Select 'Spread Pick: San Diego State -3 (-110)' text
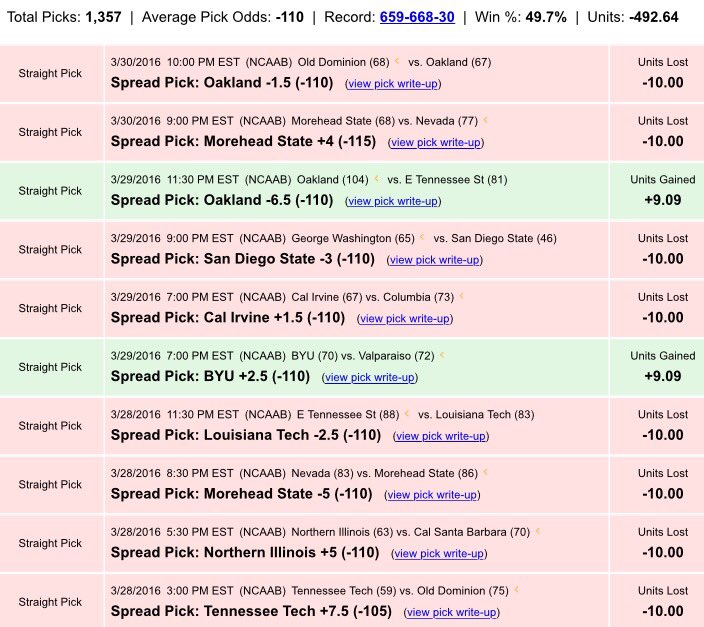704x627 pixels. point(243,259)
